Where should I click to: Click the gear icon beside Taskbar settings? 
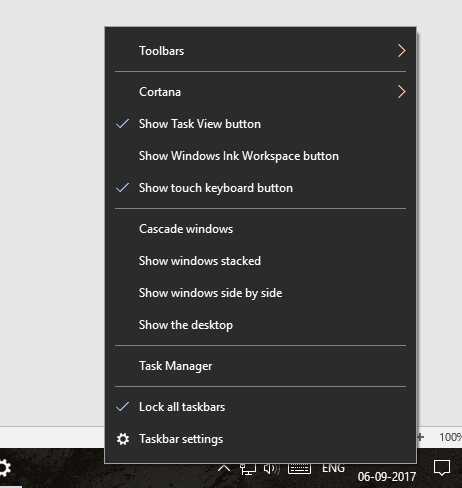(123, 439)
